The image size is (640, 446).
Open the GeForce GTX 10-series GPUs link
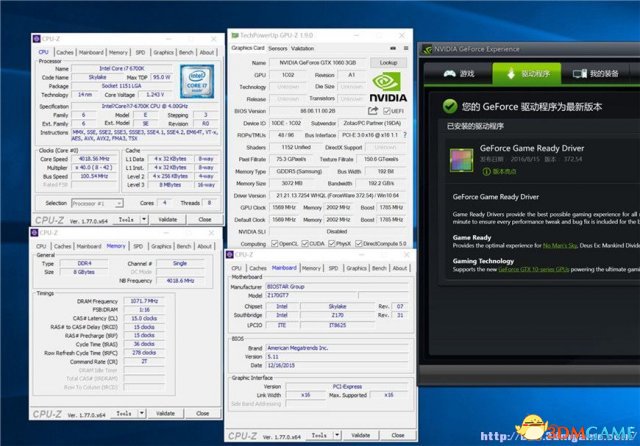coord(533,269)
